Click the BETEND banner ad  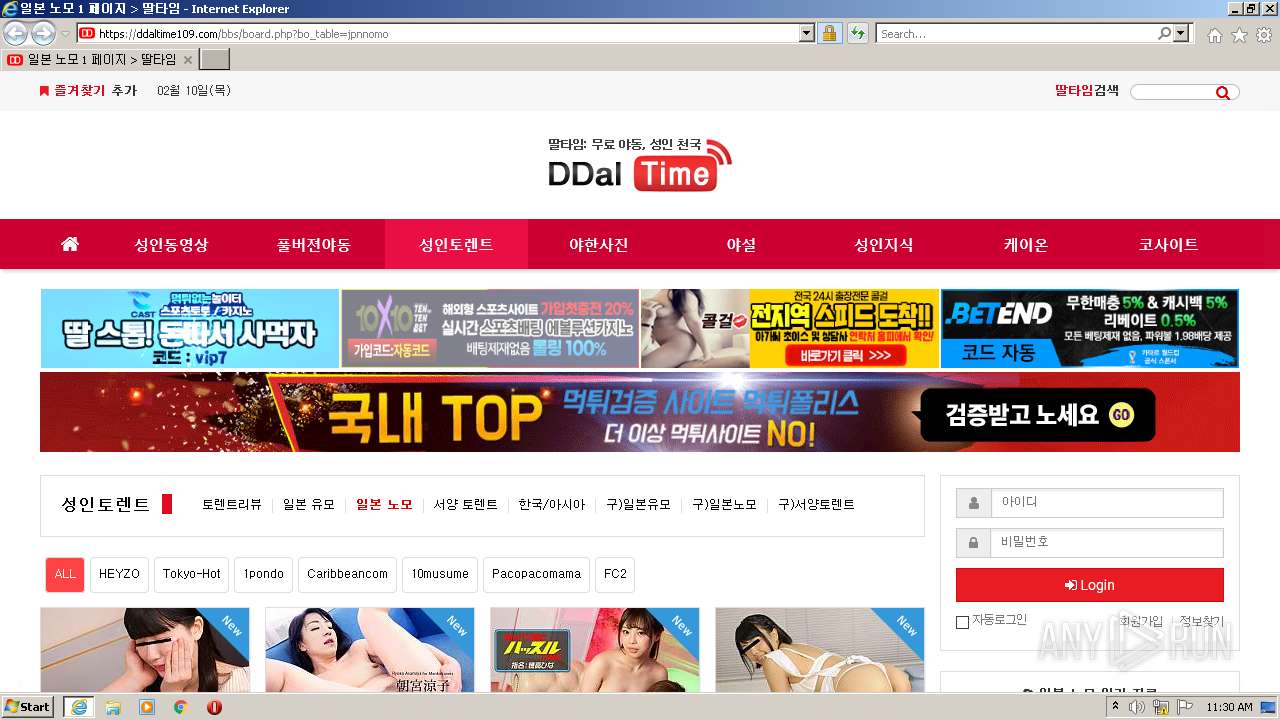[1090, 329]
